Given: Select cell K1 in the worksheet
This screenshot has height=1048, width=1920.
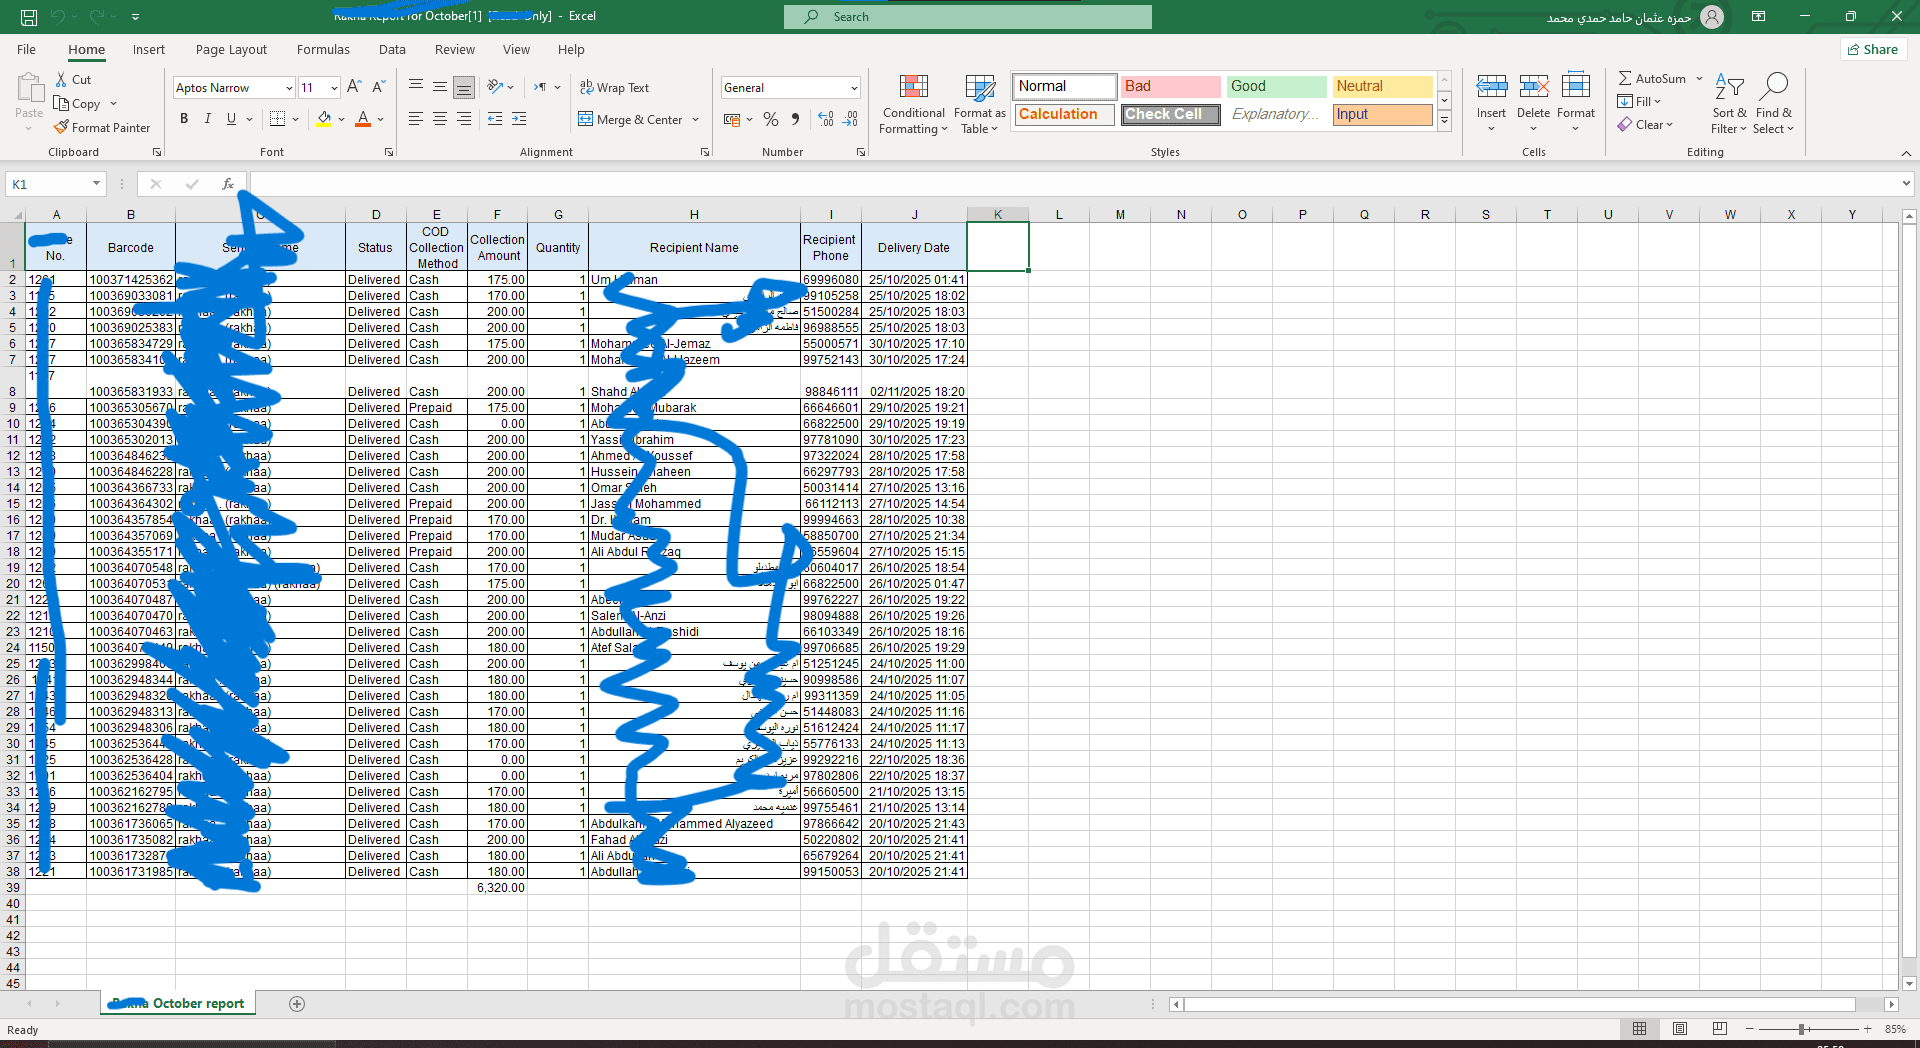Looking at the screenshot, I should [997, 247].
